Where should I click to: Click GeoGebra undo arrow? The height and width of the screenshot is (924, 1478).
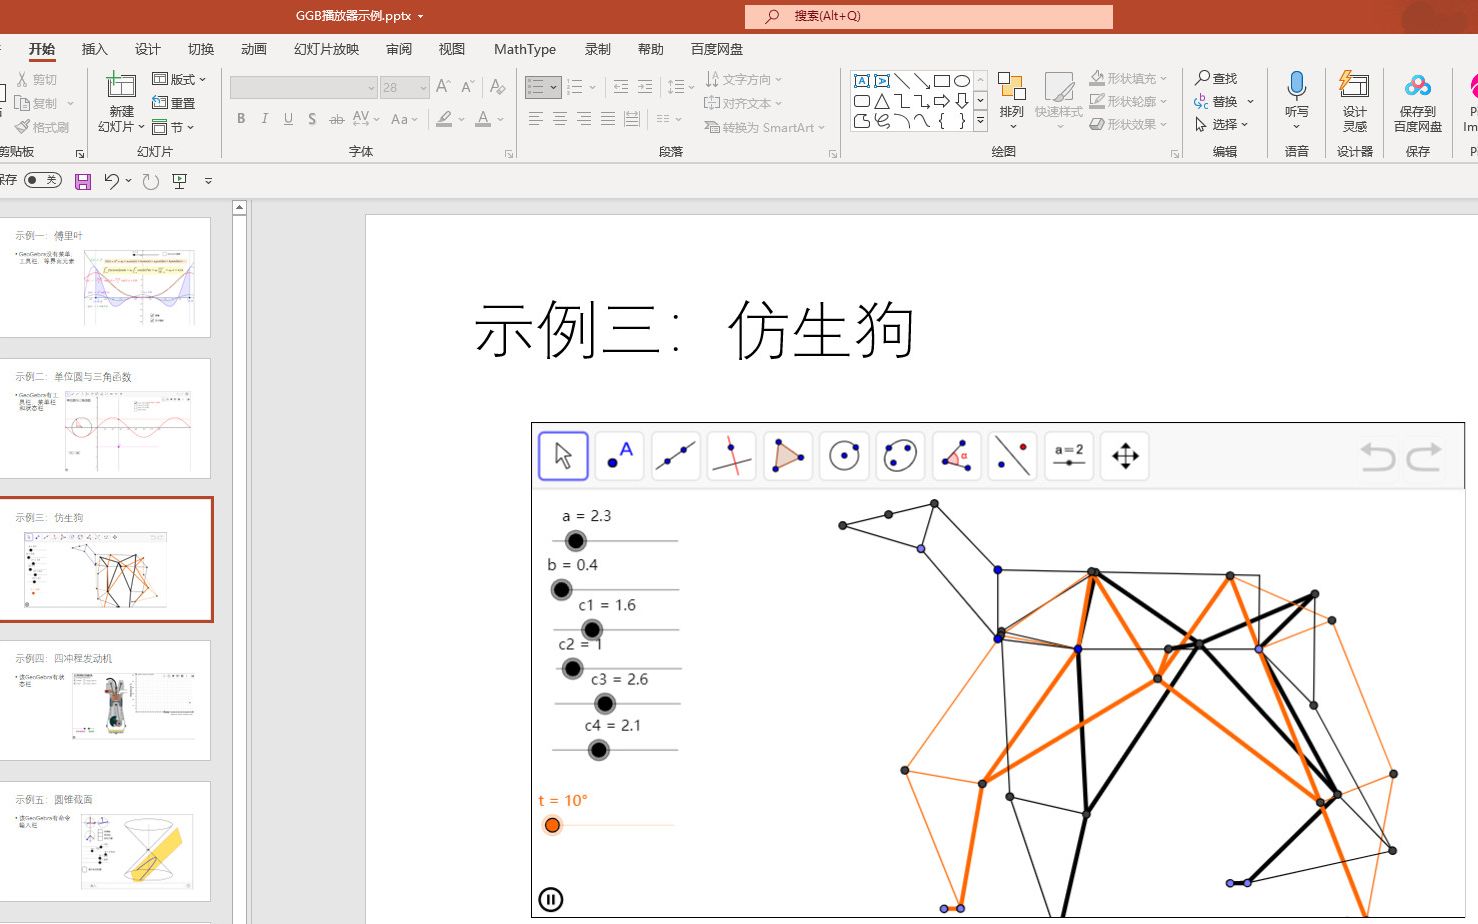click(1377, 457)
